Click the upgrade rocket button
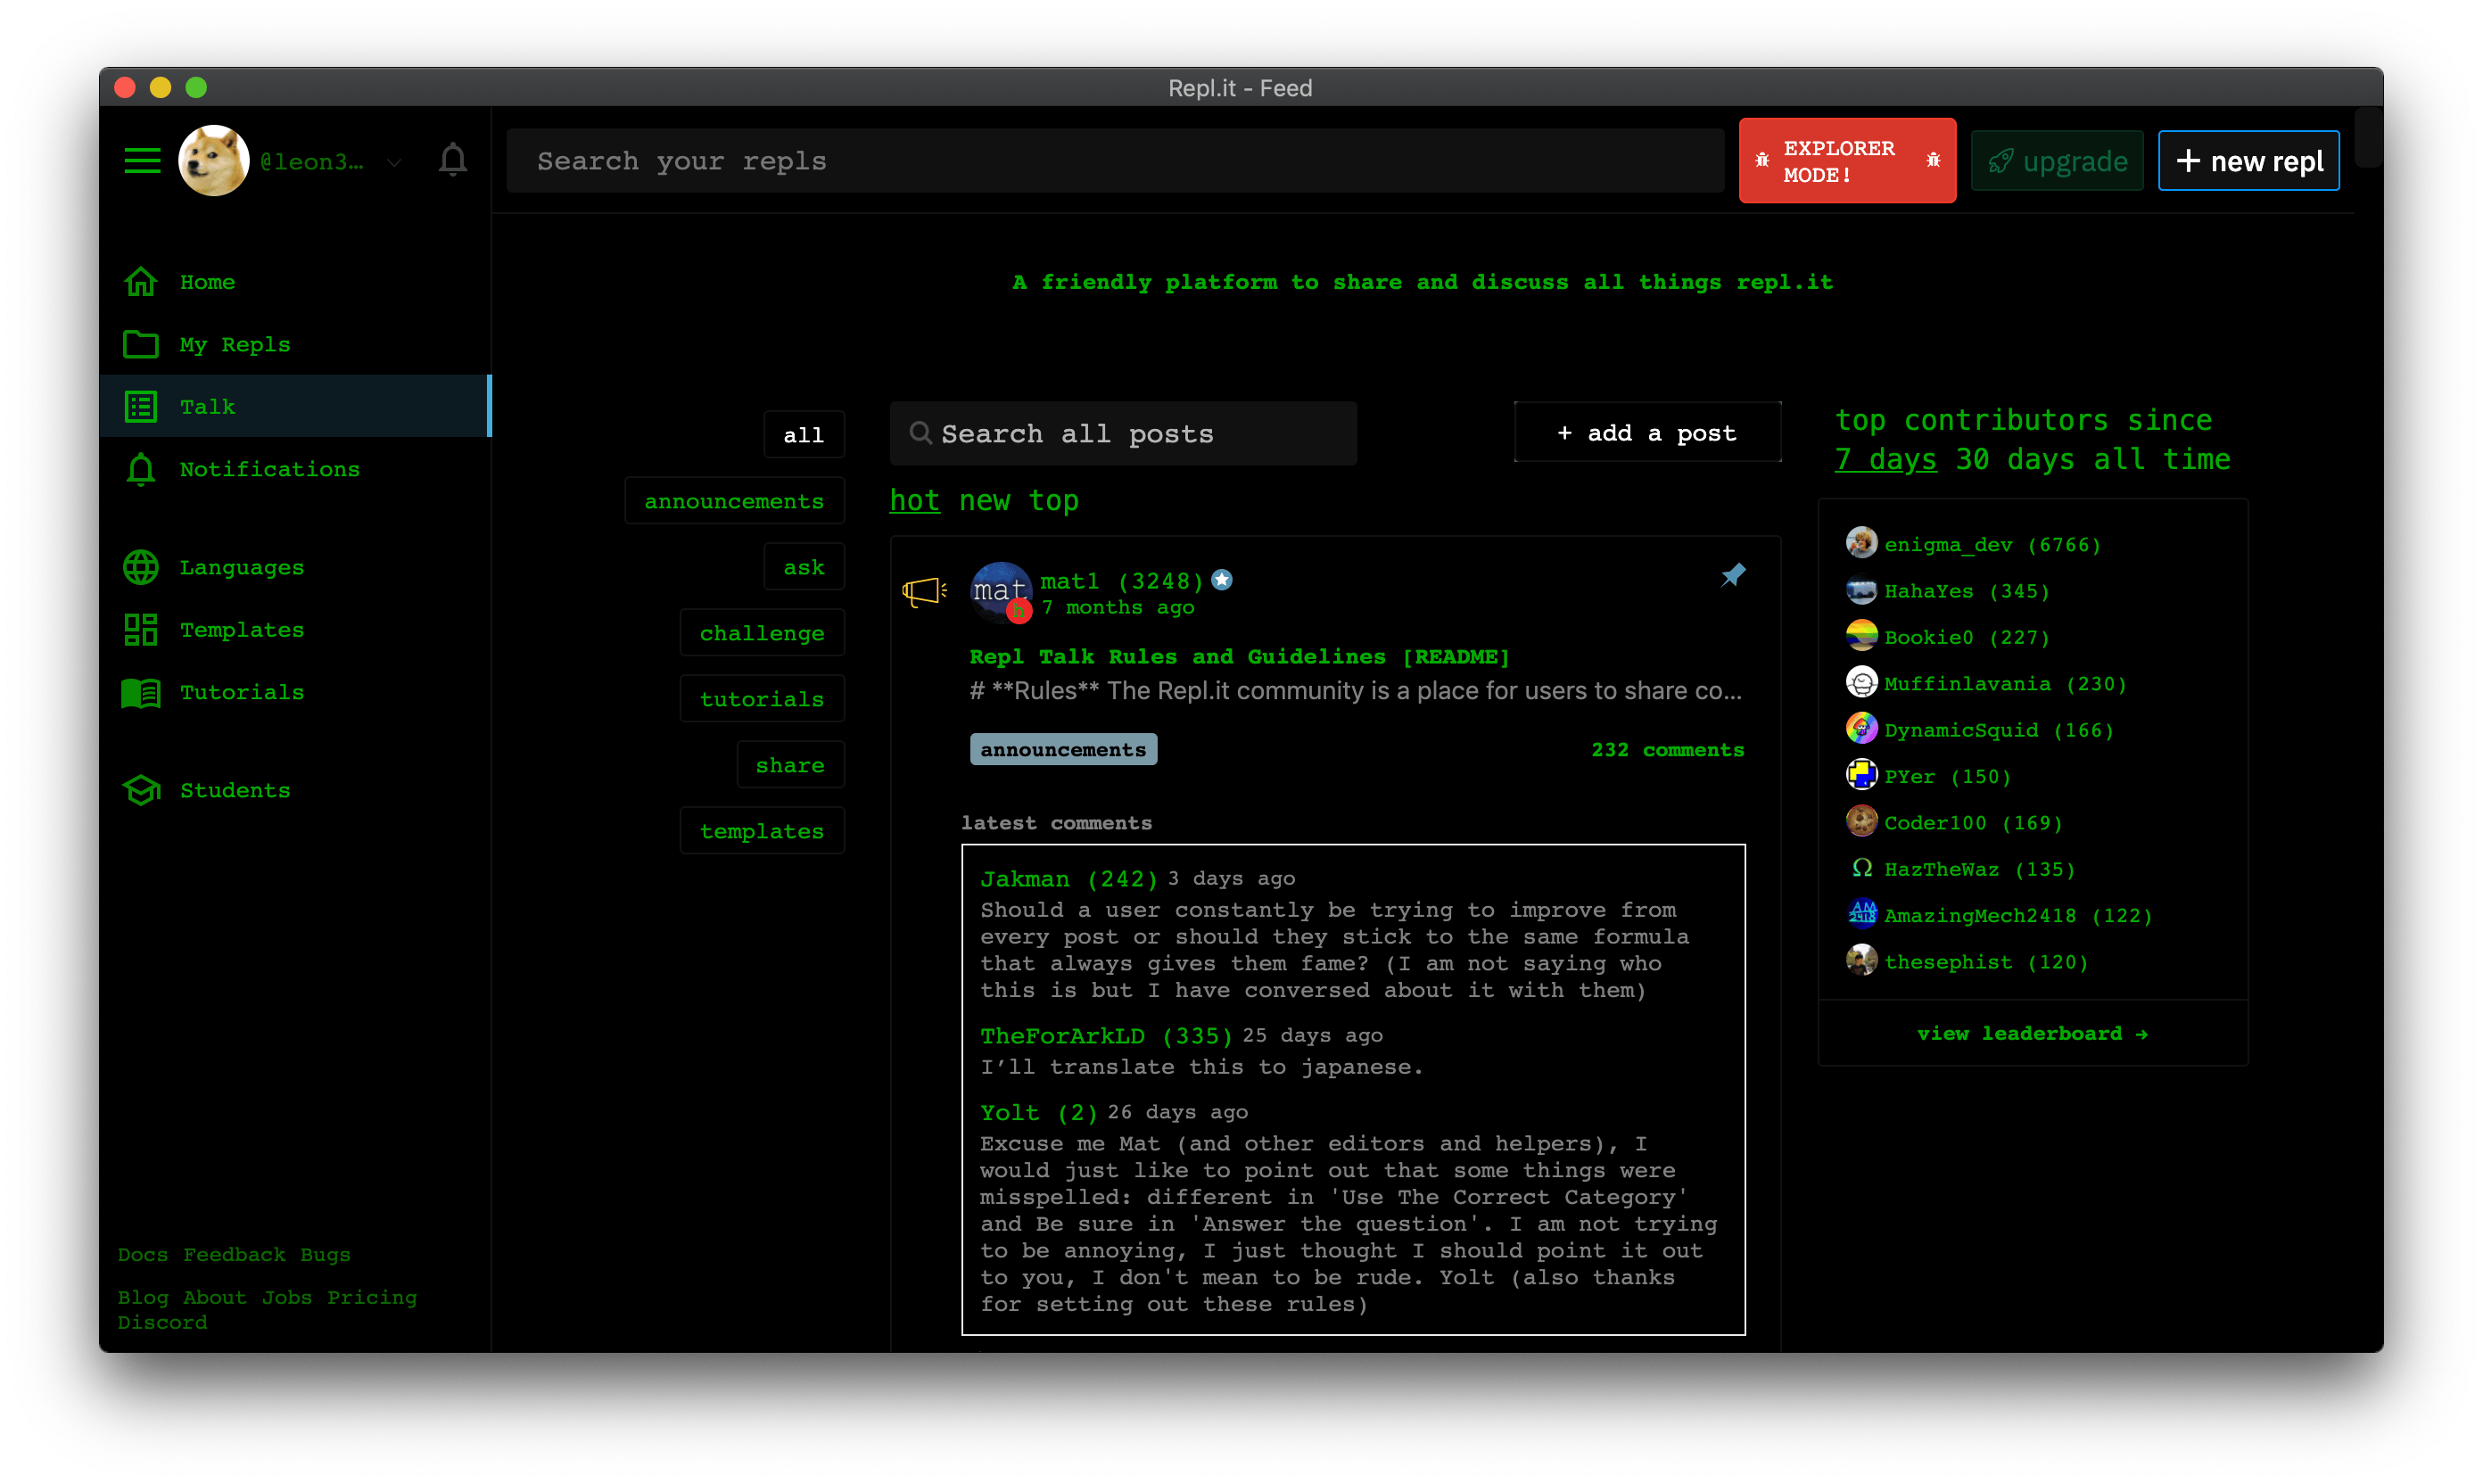The image size is (2483, 1484). tap(2057, 160)
